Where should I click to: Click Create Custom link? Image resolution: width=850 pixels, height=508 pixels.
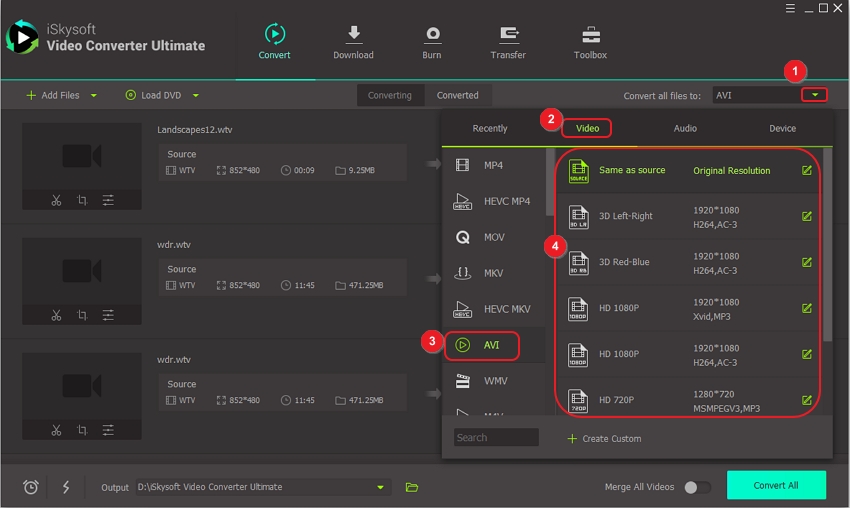coord(604,438)
